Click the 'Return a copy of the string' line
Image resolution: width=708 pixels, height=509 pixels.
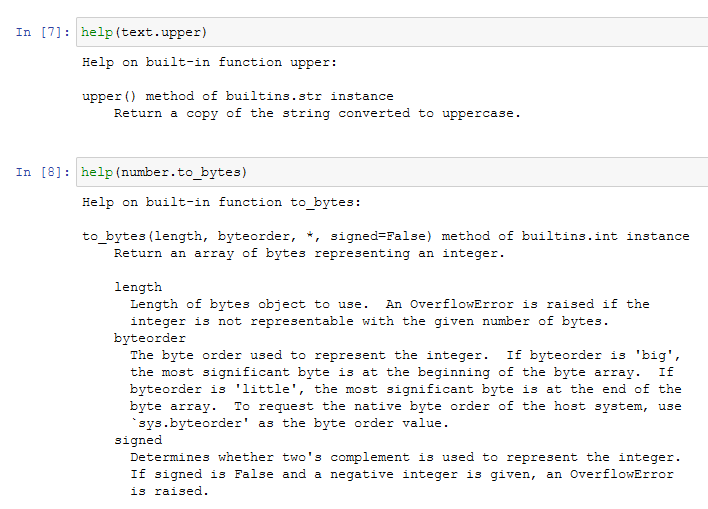(x=317, y=113)
